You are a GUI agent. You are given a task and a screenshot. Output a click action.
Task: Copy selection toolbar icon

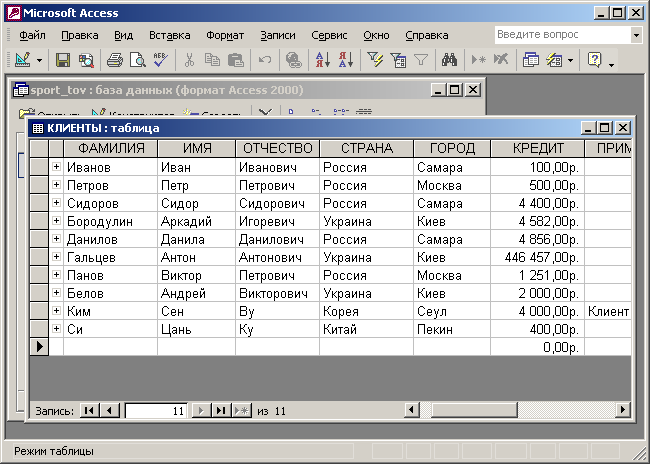[x=212, y=60]
